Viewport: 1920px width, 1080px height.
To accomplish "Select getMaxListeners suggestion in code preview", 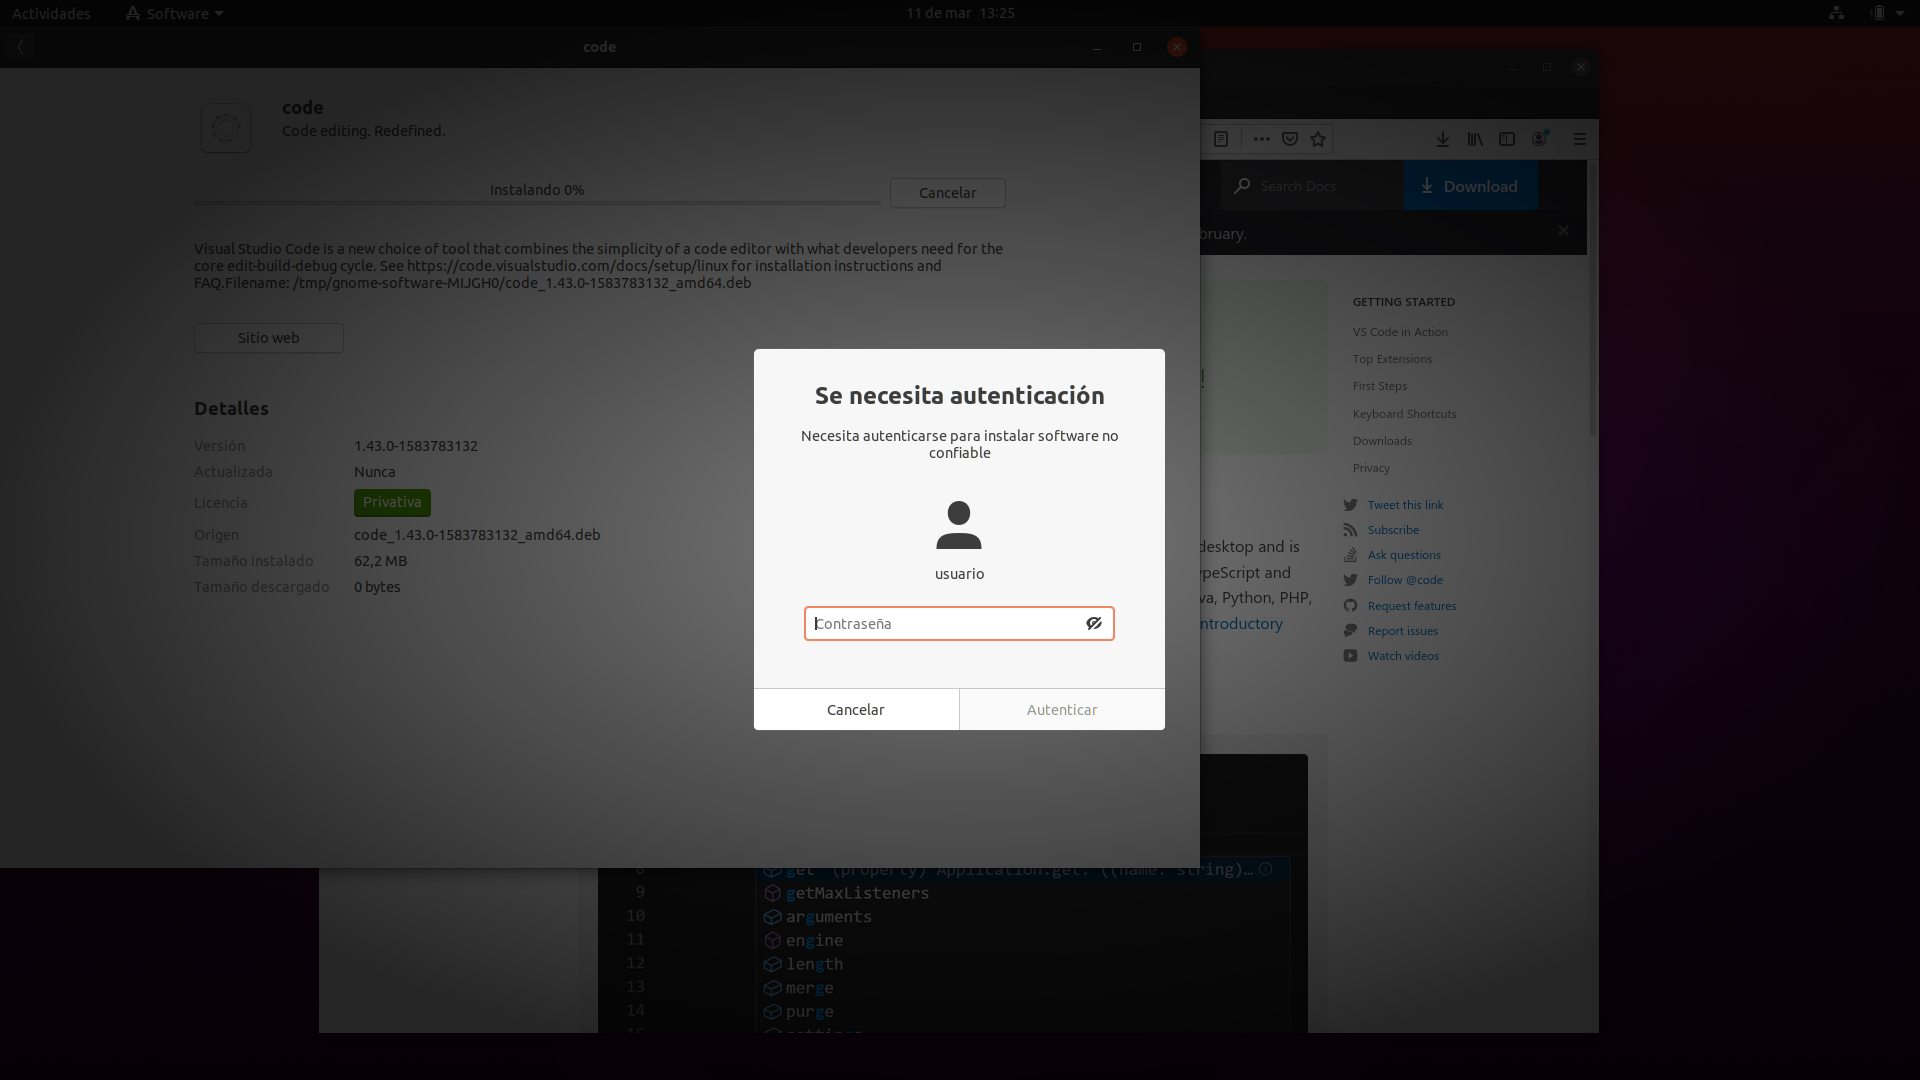I will tap(857, 893).
